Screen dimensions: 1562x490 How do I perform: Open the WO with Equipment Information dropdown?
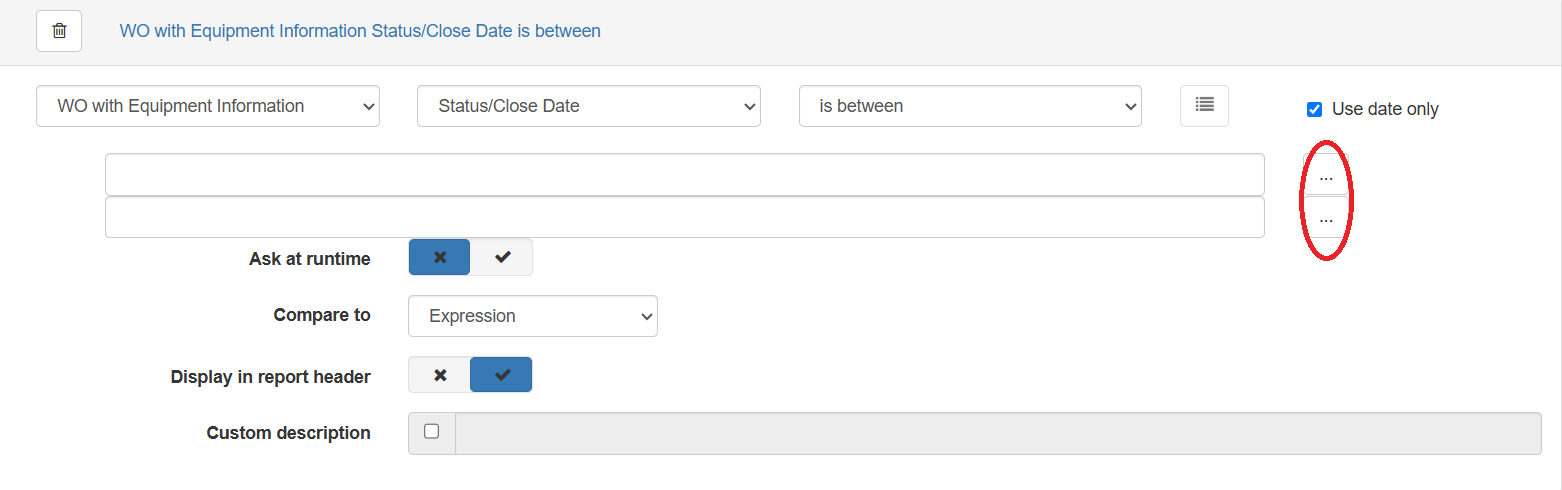[x=208, y=106]
